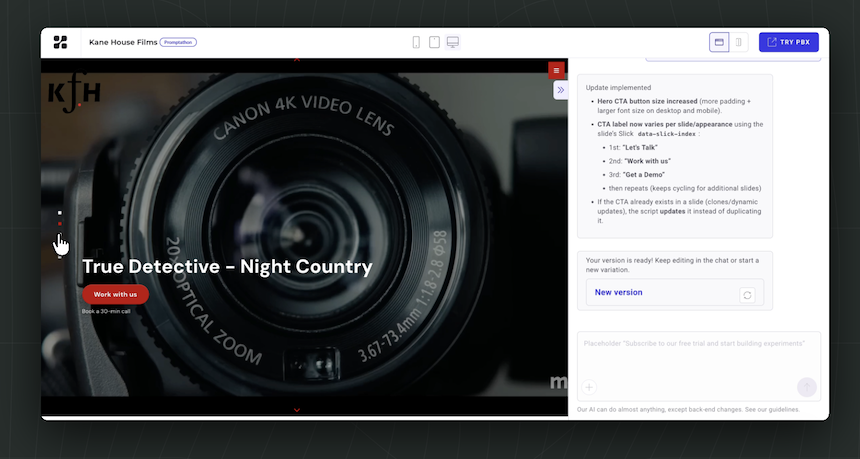Click the refresh icon beside New version
Screen dimensions: 860x459
click(747, 295)
